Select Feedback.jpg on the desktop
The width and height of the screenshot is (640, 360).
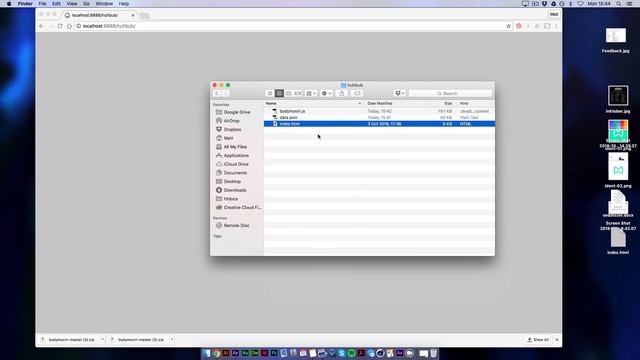(616, 40)
